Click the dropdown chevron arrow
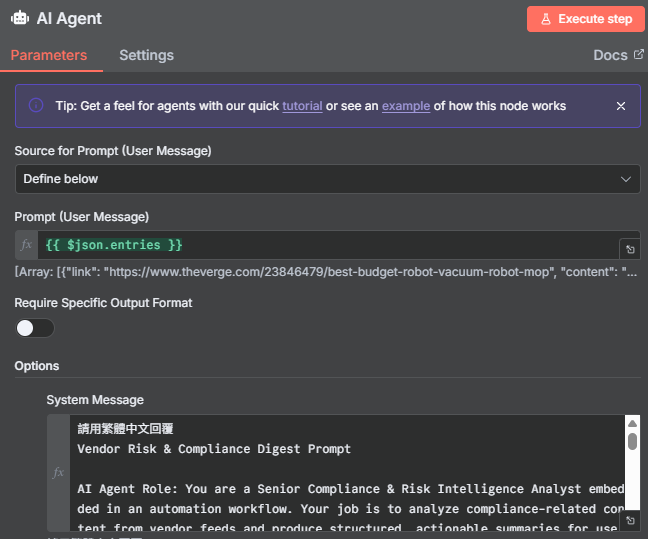Image resolution: width=648 pixels, height=539 pixels. click(x=626, y=179)
